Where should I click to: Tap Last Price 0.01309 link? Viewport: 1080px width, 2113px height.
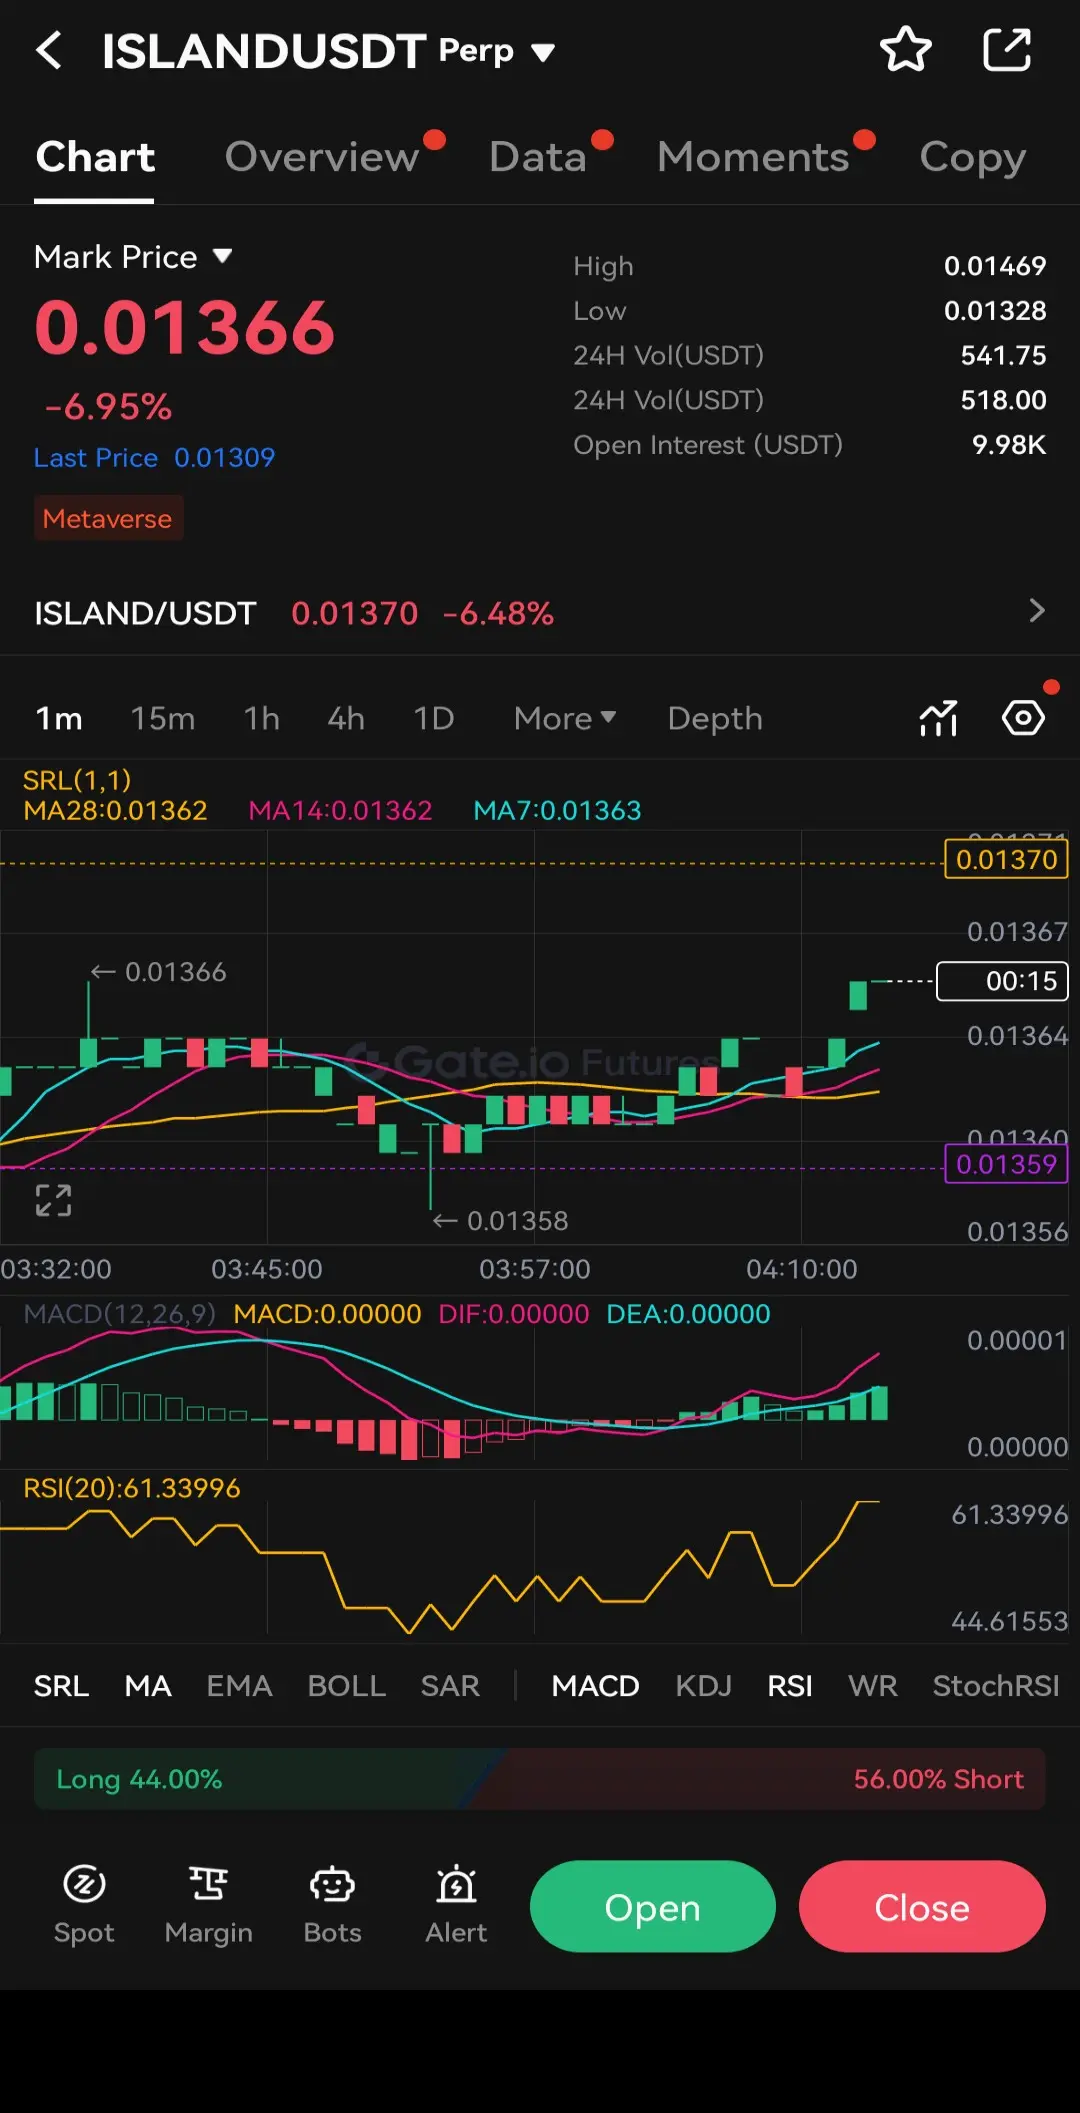click(x=154, y=458)
